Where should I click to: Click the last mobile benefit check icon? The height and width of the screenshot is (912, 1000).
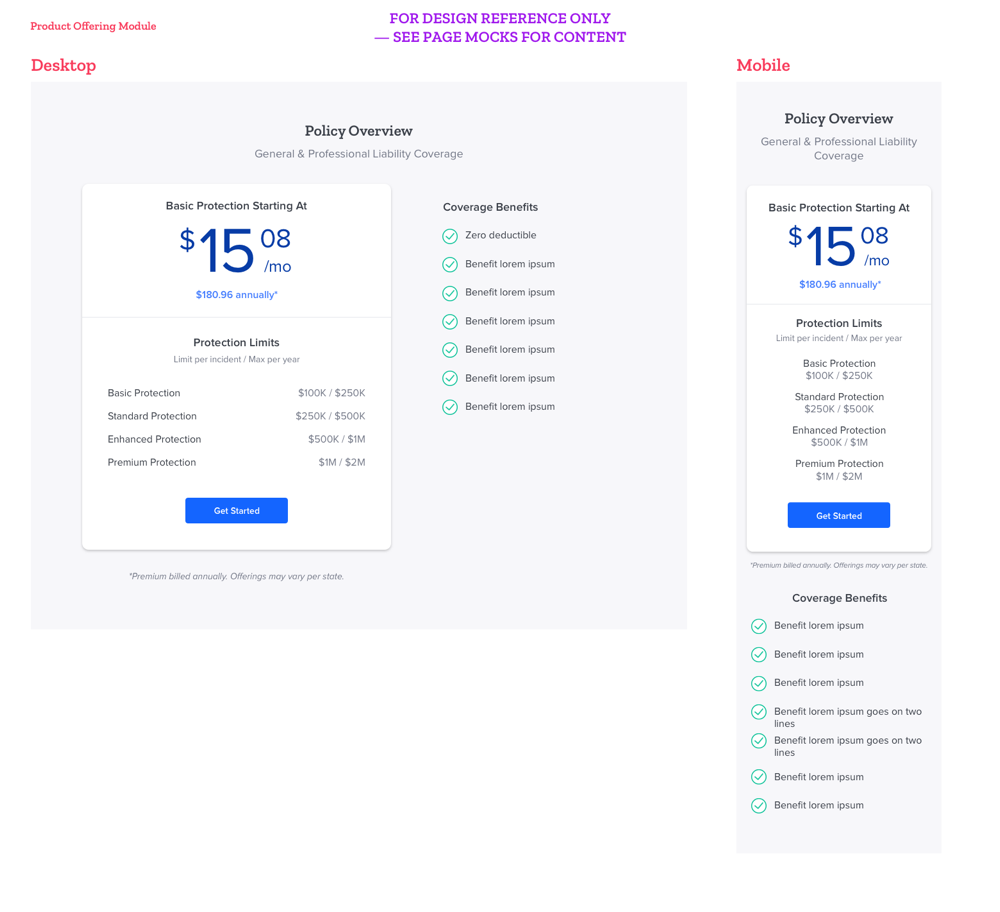point(758,805)
